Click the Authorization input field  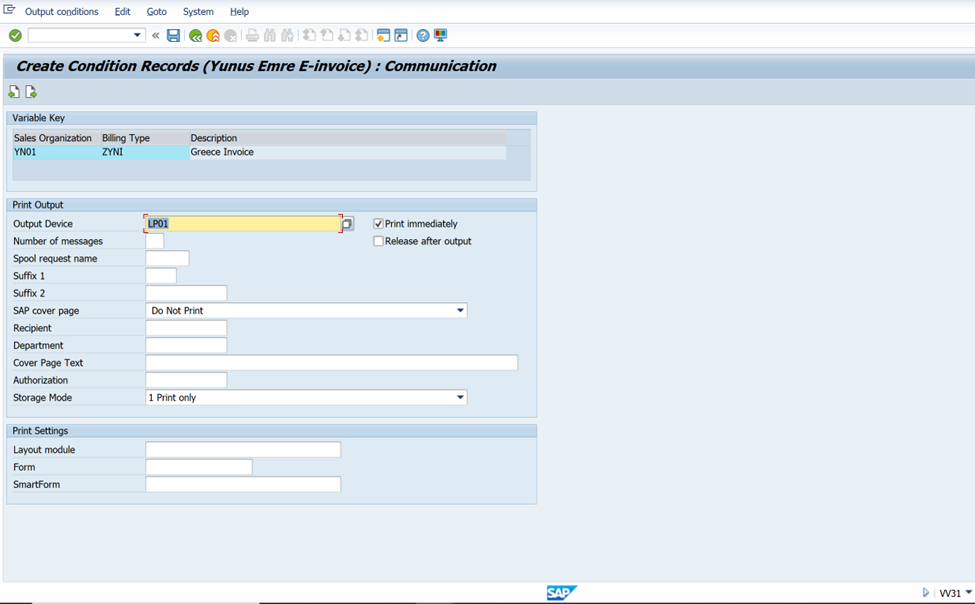coord(187,380)
